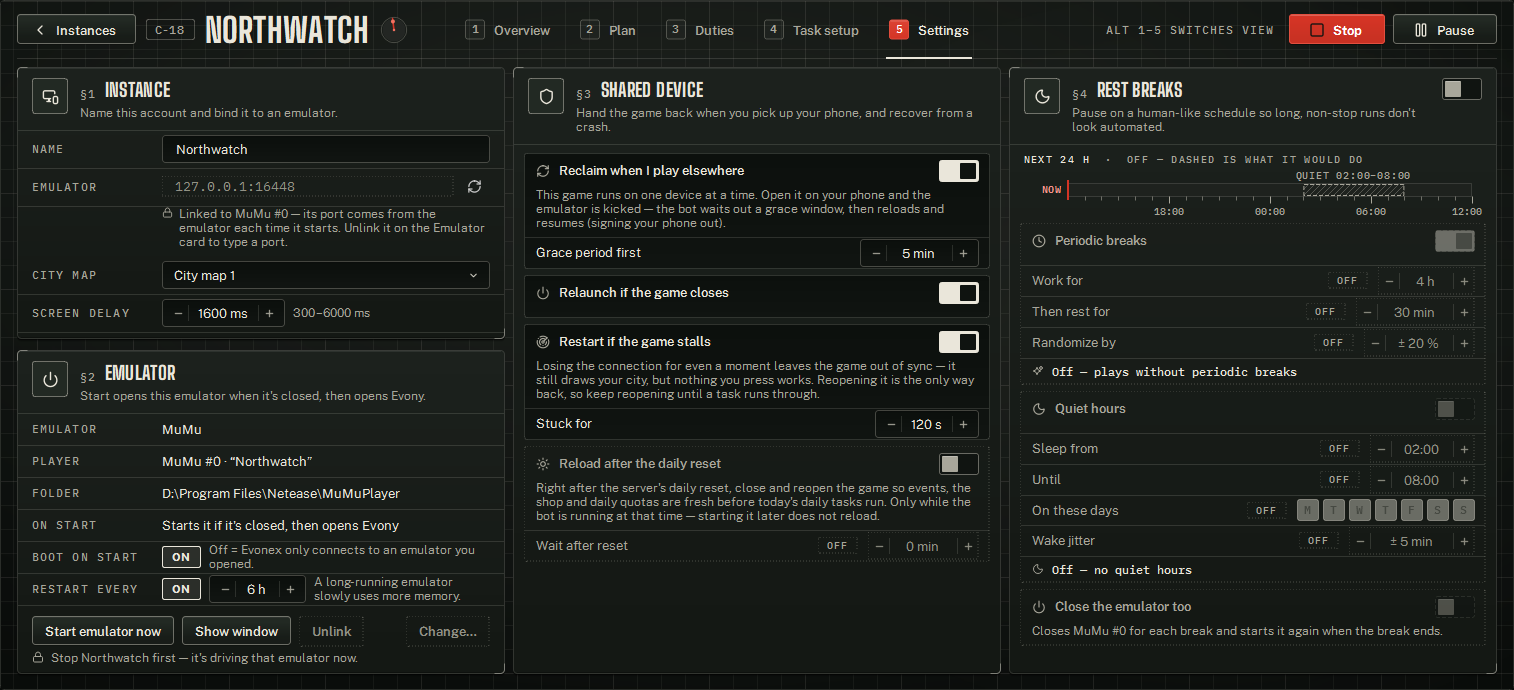Click the Unlink button
This screenshot has width=1514, height=690.
[x=332, y=631]
